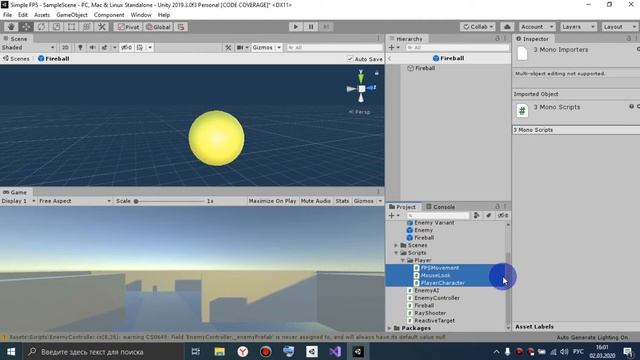The width and height of the screenshot is (640, 360).
Task: Toggle scene lighting lightbulb icon
Action: 80,47
